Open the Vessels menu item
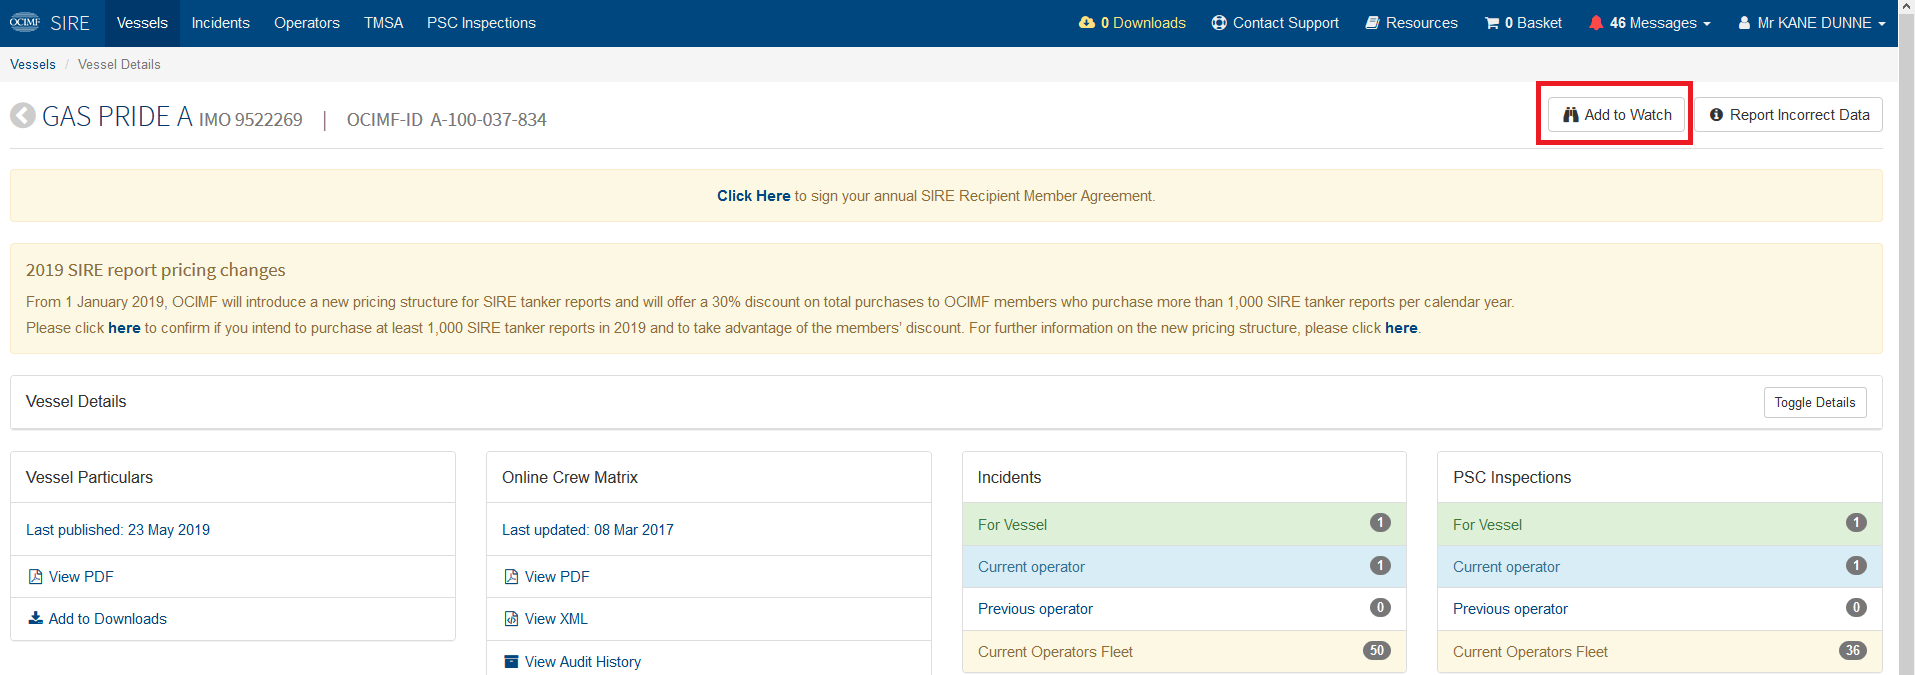The image size is (1915, 675). click(142, 23)
